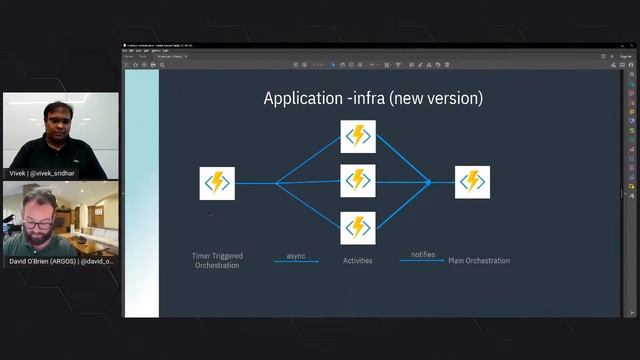Click the Main Orchestration label
The width and height of the screenshot is (640, 360).
pyautogui.click(x=479, y=260)
